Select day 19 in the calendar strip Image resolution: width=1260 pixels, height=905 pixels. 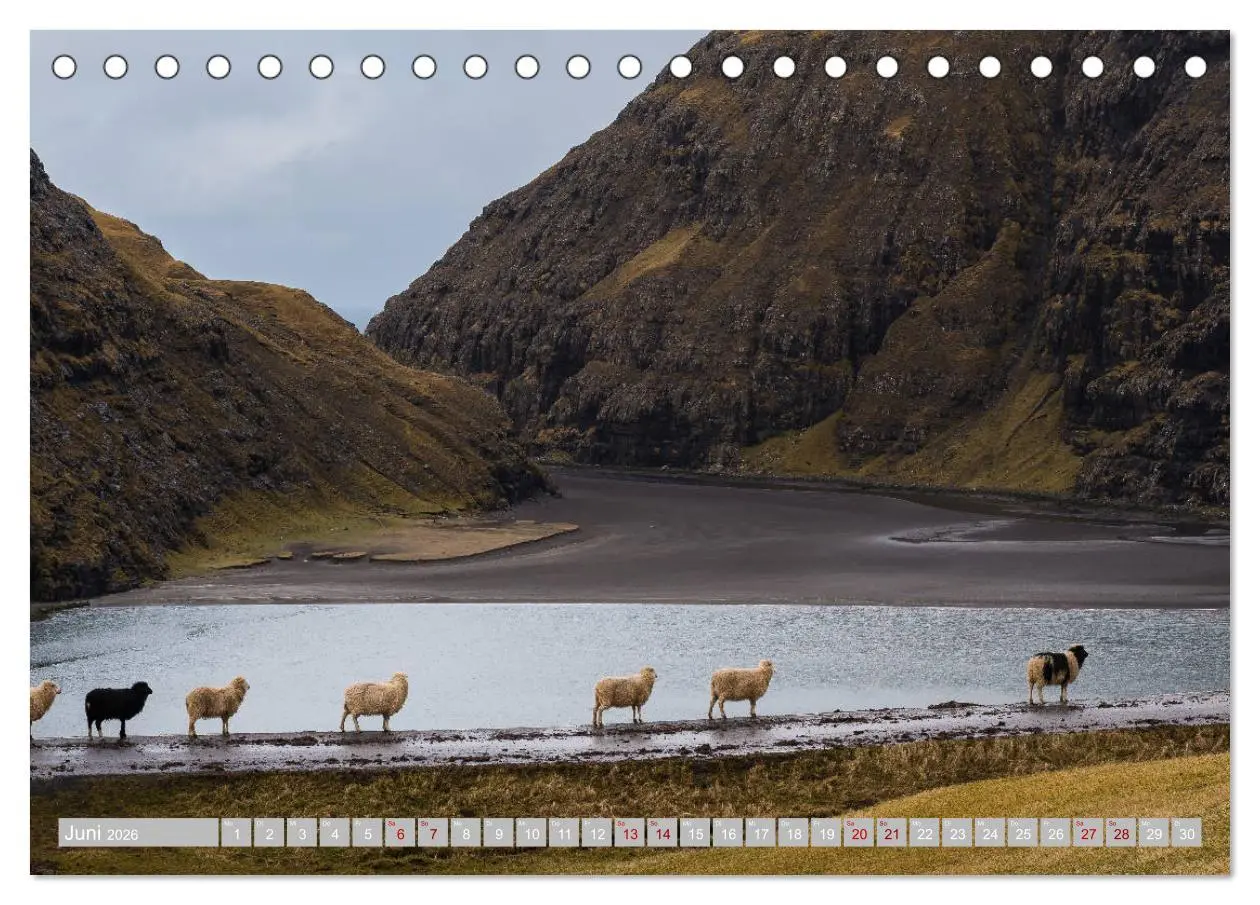tap(826, 833)
